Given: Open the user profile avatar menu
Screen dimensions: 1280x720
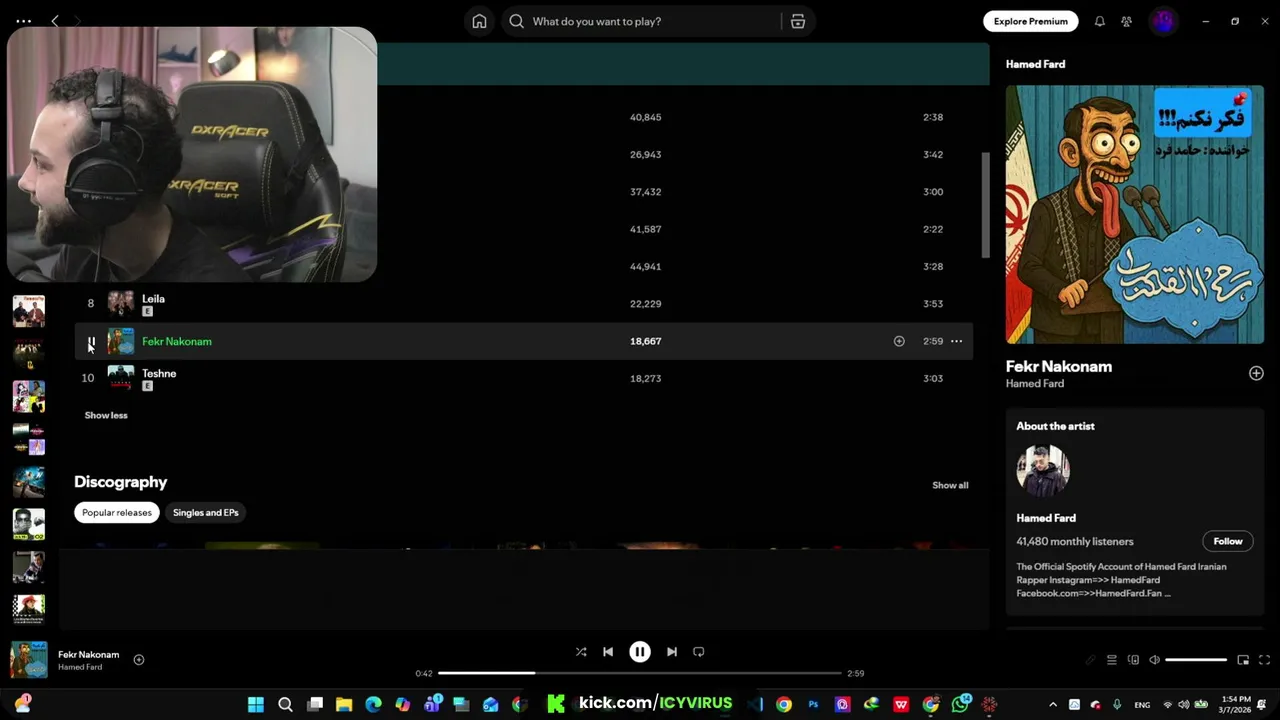Looking at the screenshot, I should (1163, 21).
